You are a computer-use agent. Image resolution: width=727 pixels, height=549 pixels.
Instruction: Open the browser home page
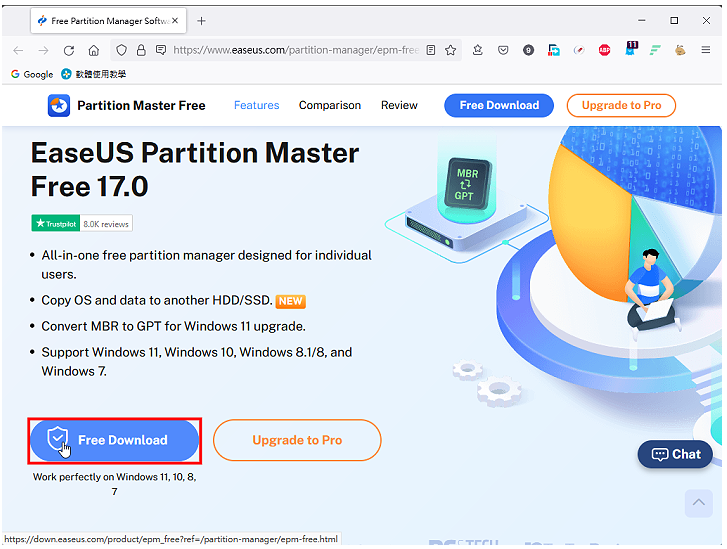(94, 50)
